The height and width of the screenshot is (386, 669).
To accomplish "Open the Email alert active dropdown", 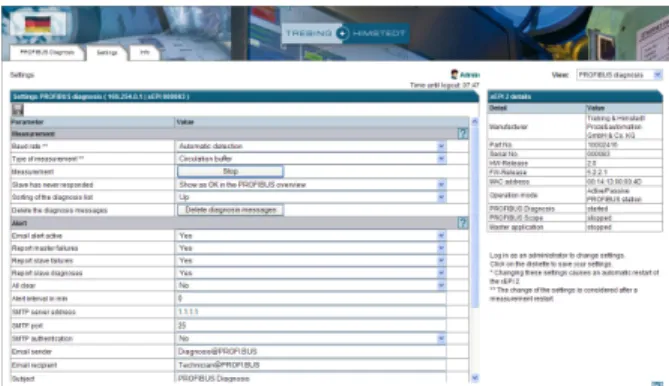I will point(312,235).
